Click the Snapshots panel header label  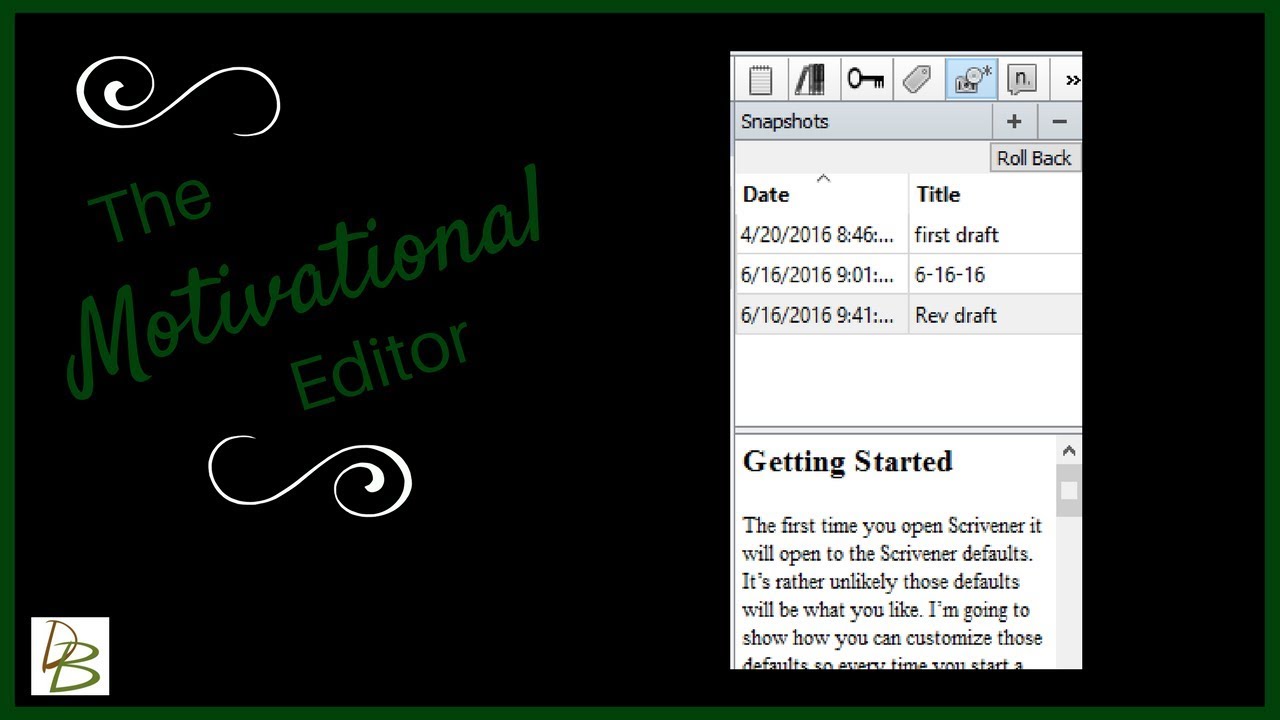point(785,121)
